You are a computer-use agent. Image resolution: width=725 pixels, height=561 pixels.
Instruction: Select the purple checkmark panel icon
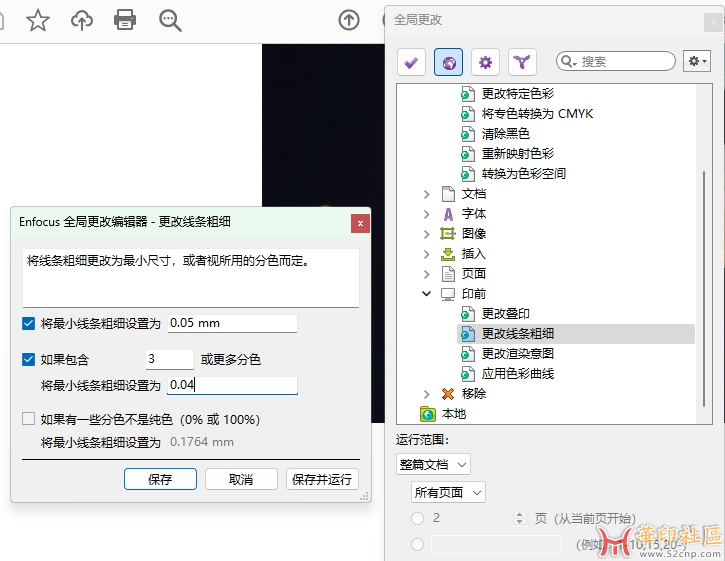click(411, 62)
